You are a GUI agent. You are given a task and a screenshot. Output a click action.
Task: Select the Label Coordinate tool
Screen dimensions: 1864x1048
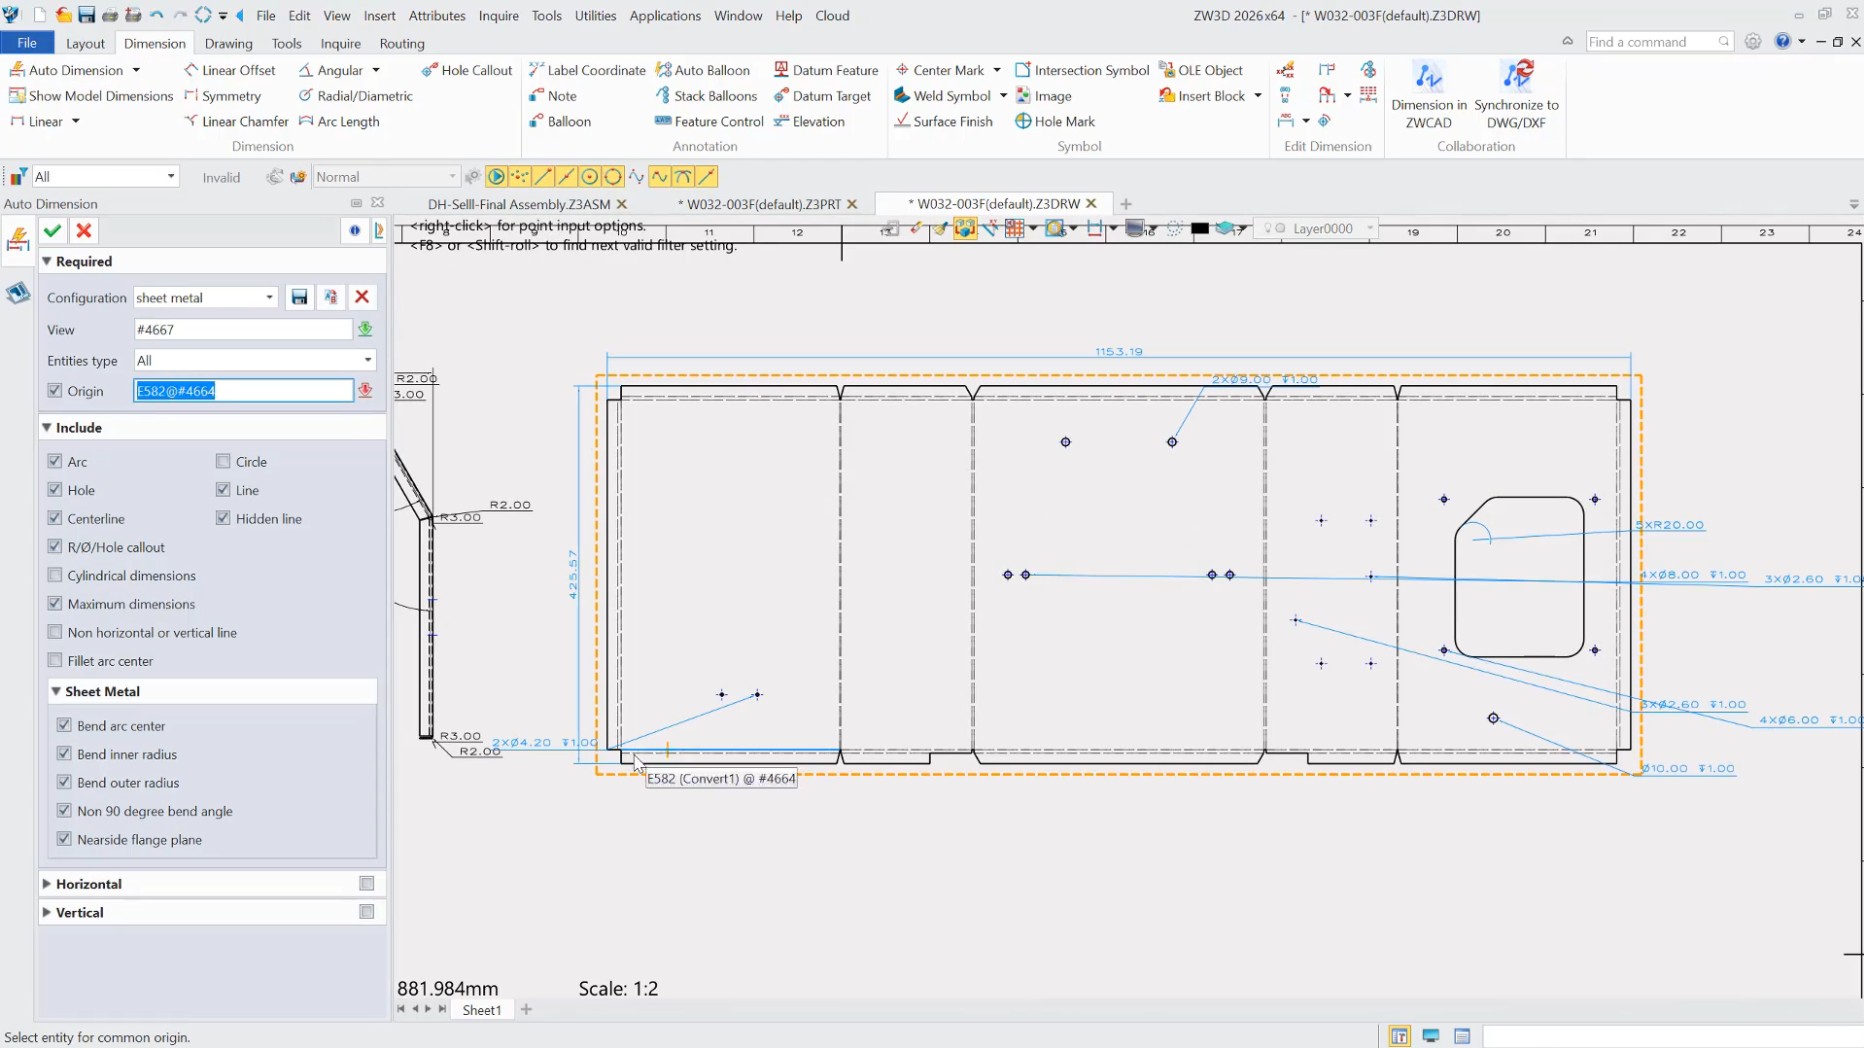pos(587,70)
